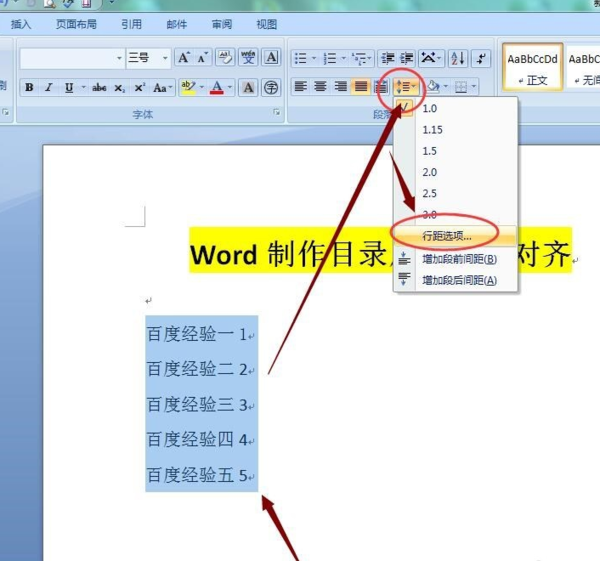The width and height of the screenshot is (600, 561).
Task: Click red font color button
Action: [217, 88]
